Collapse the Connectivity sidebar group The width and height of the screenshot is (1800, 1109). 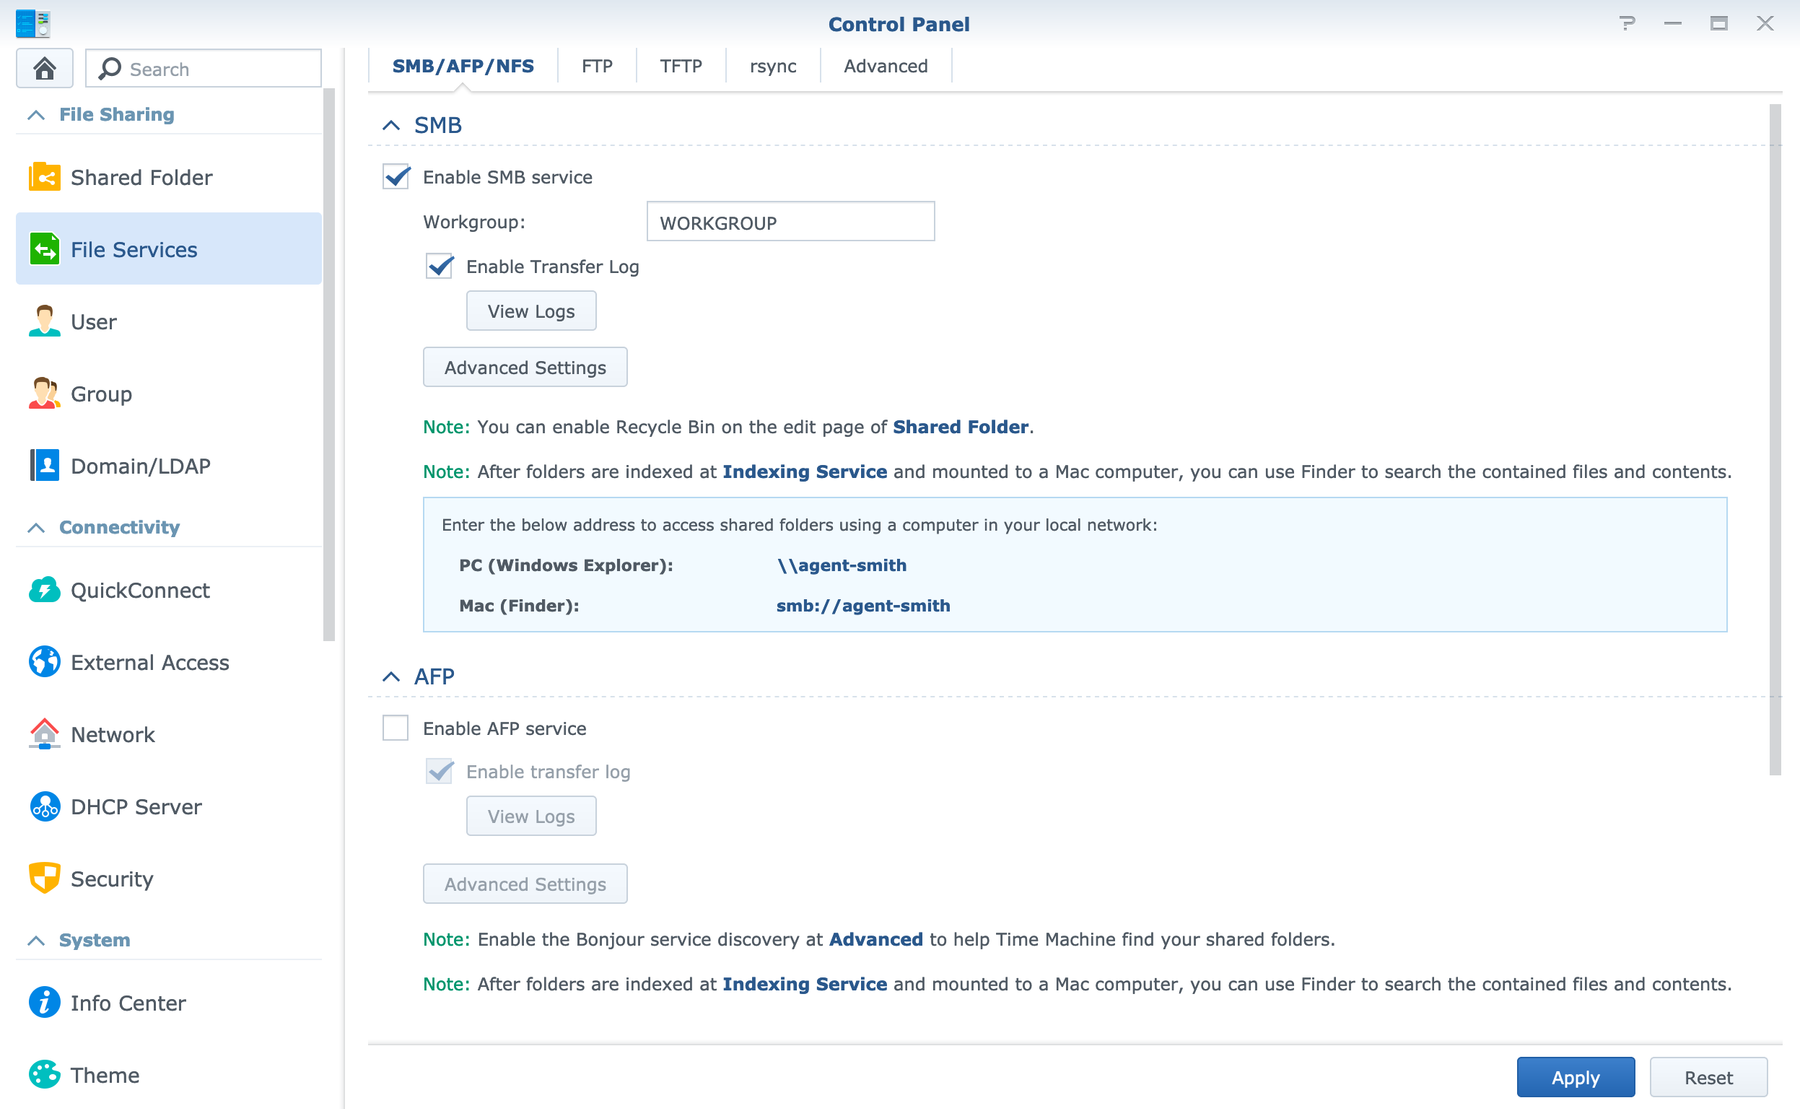pos(36,527)
